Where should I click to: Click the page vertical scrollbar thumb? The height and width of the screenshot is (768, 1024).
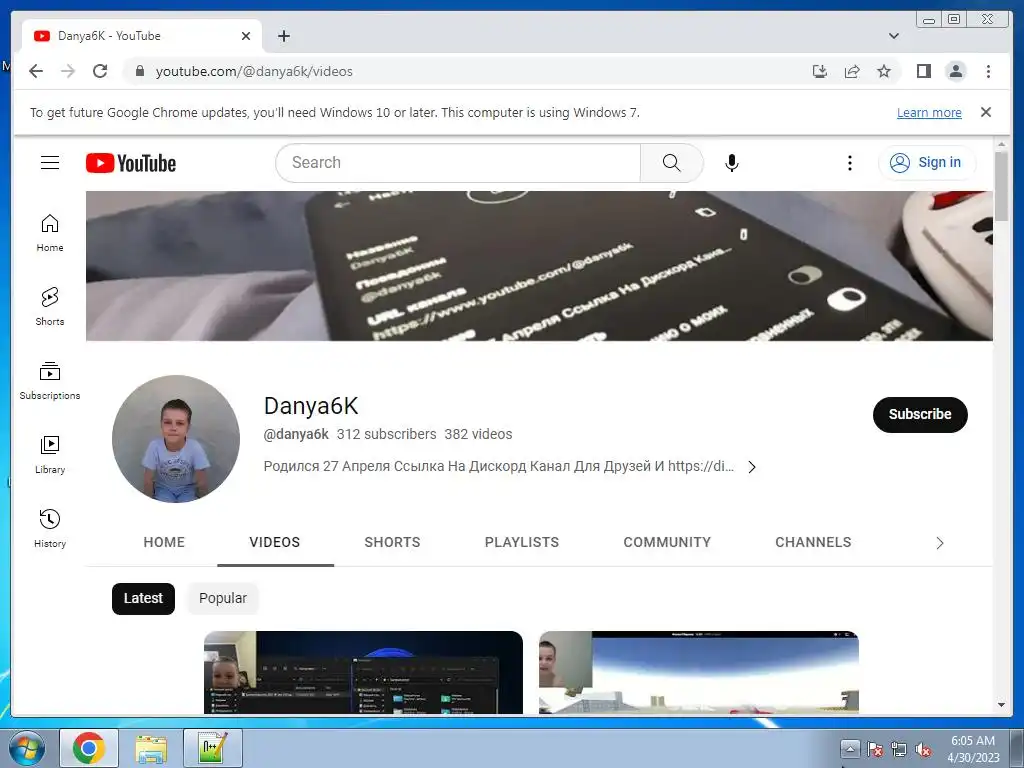1001,186
